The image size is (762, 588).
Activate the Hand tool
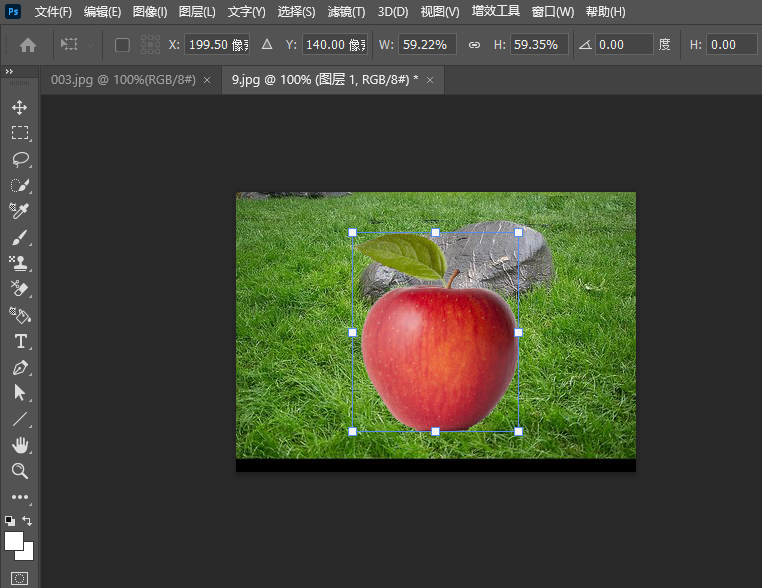(20, 445)
